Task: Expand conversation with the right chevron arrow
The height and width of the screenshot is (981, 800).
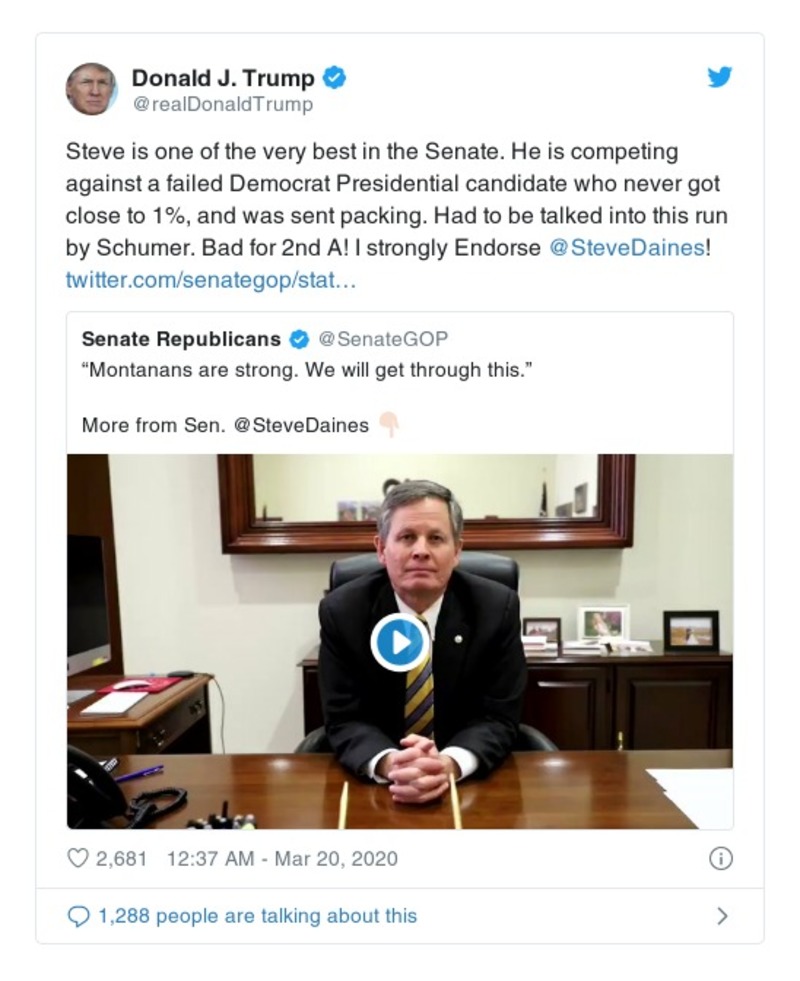Action: click(722, 916)
